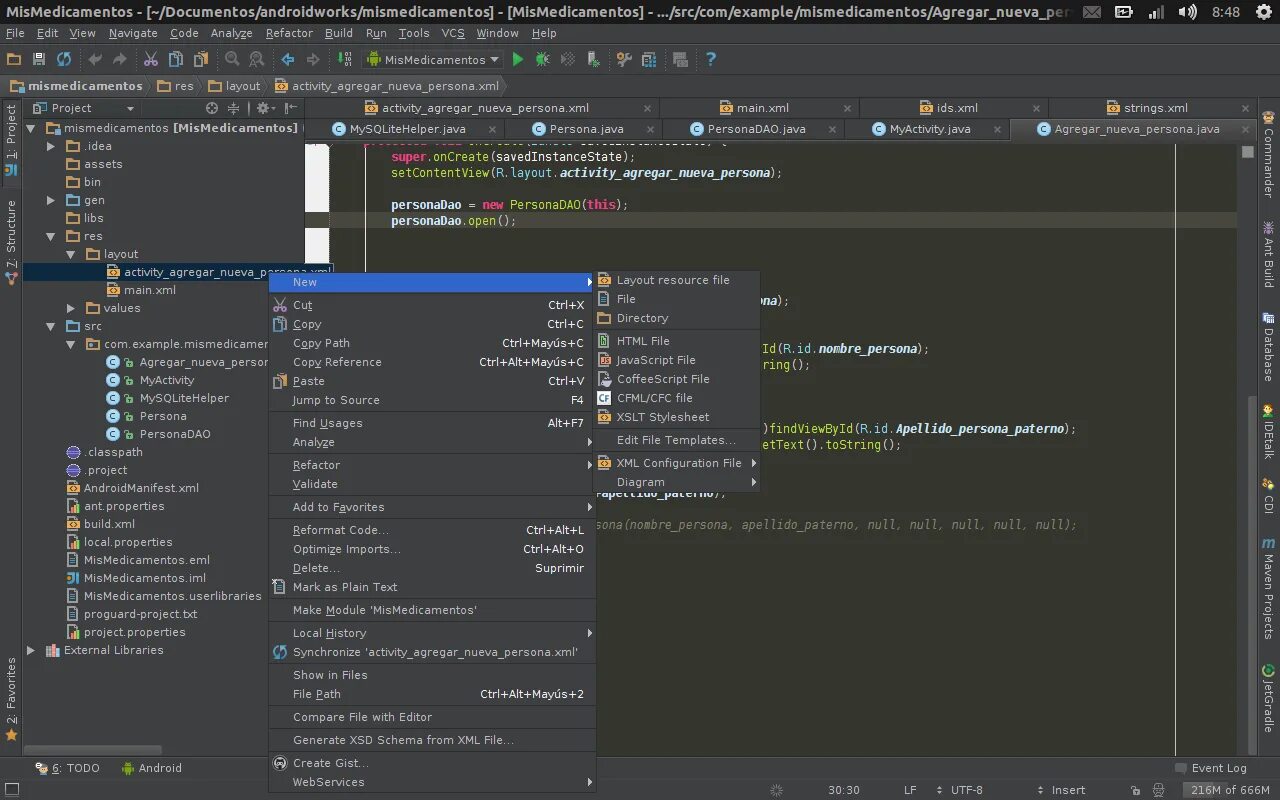
Task: Click the Find magnifier toolbar icon
Action: tap(232, 60)
